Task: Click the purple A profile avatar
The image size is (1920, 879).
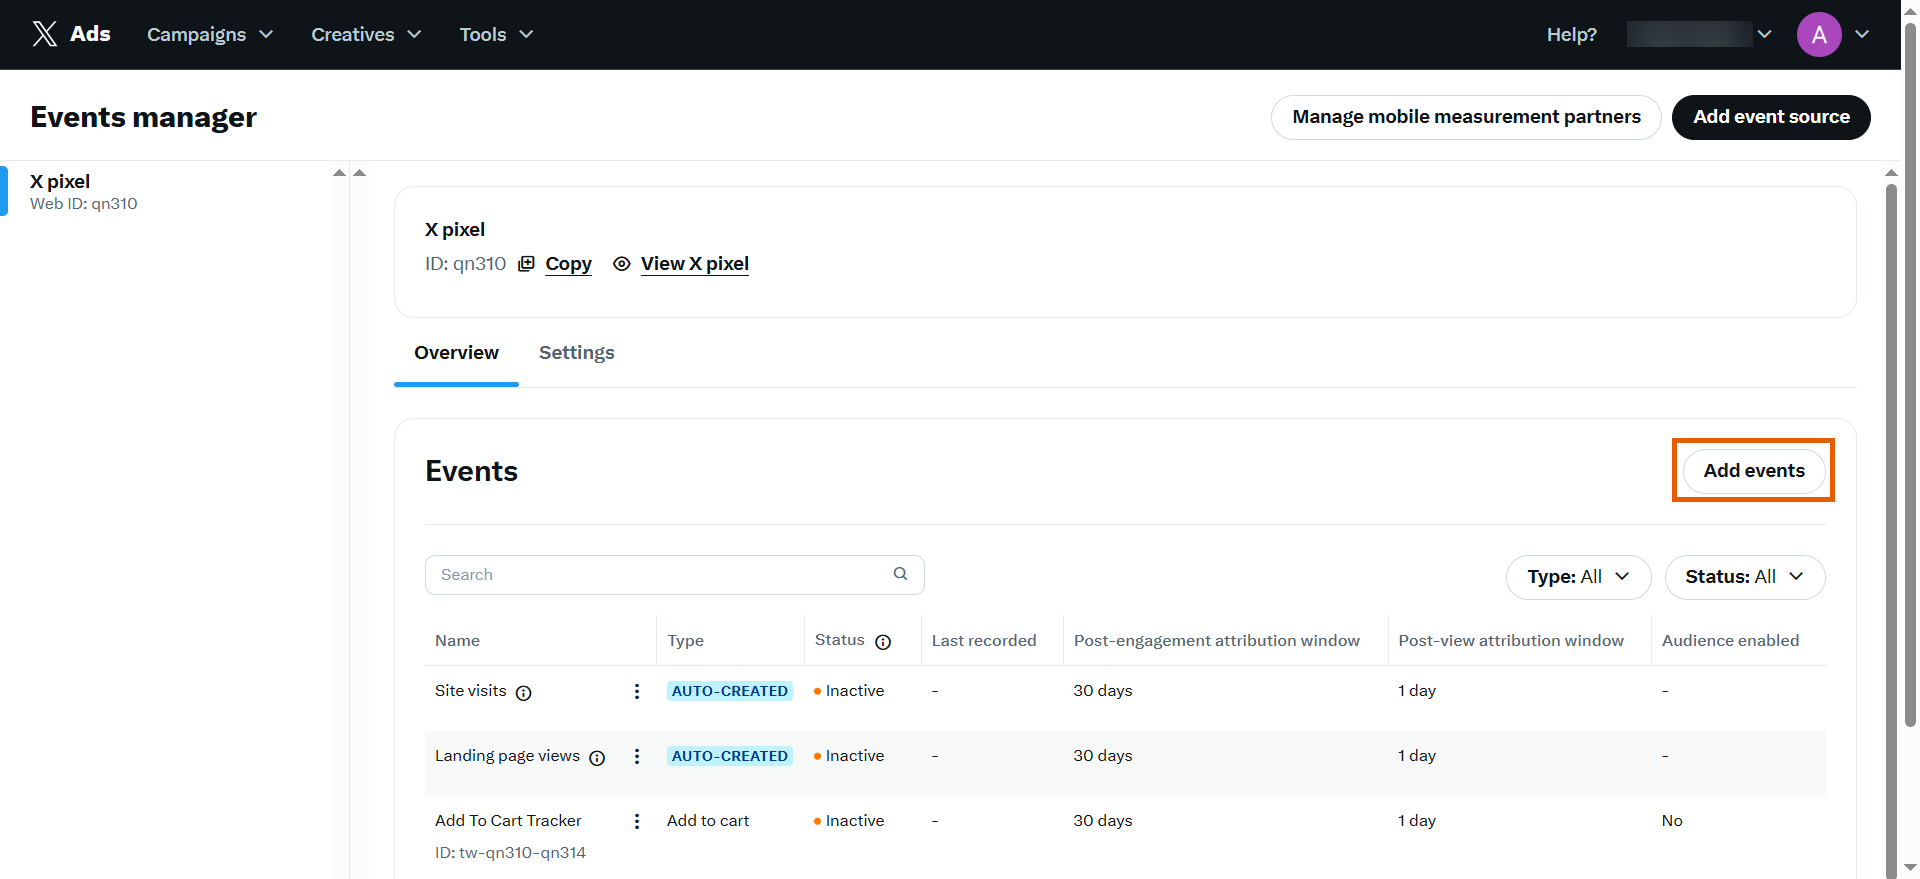Action: pyautogui.click(x=1819, y=34)
